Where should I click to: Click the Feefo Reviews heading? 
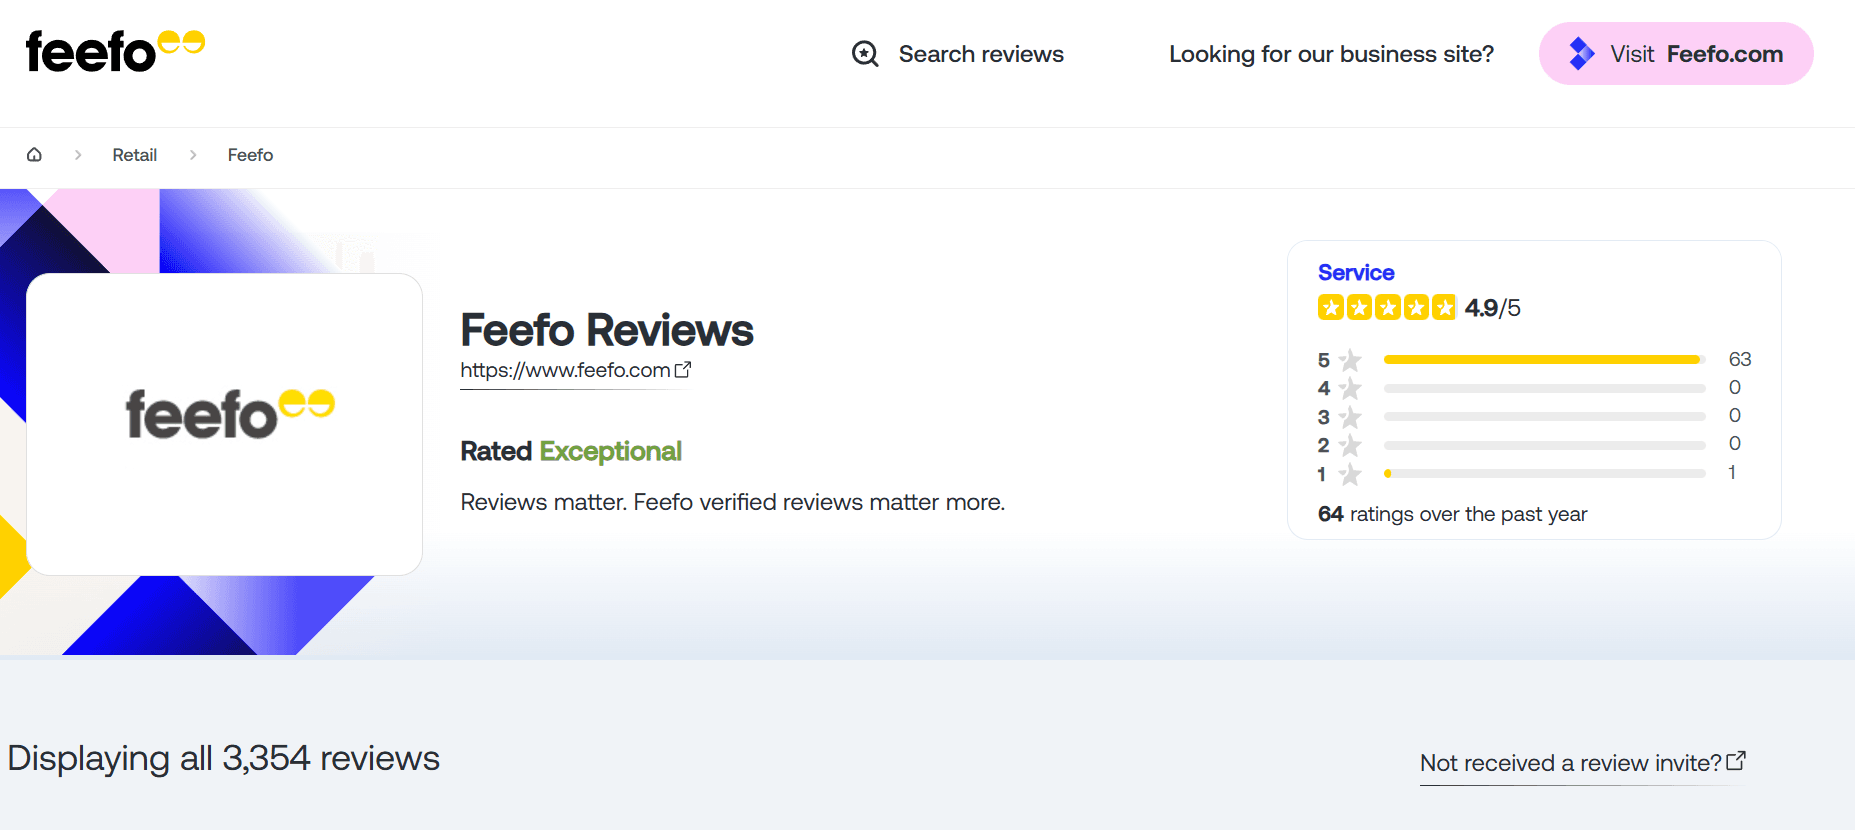(x=607, y=330)
